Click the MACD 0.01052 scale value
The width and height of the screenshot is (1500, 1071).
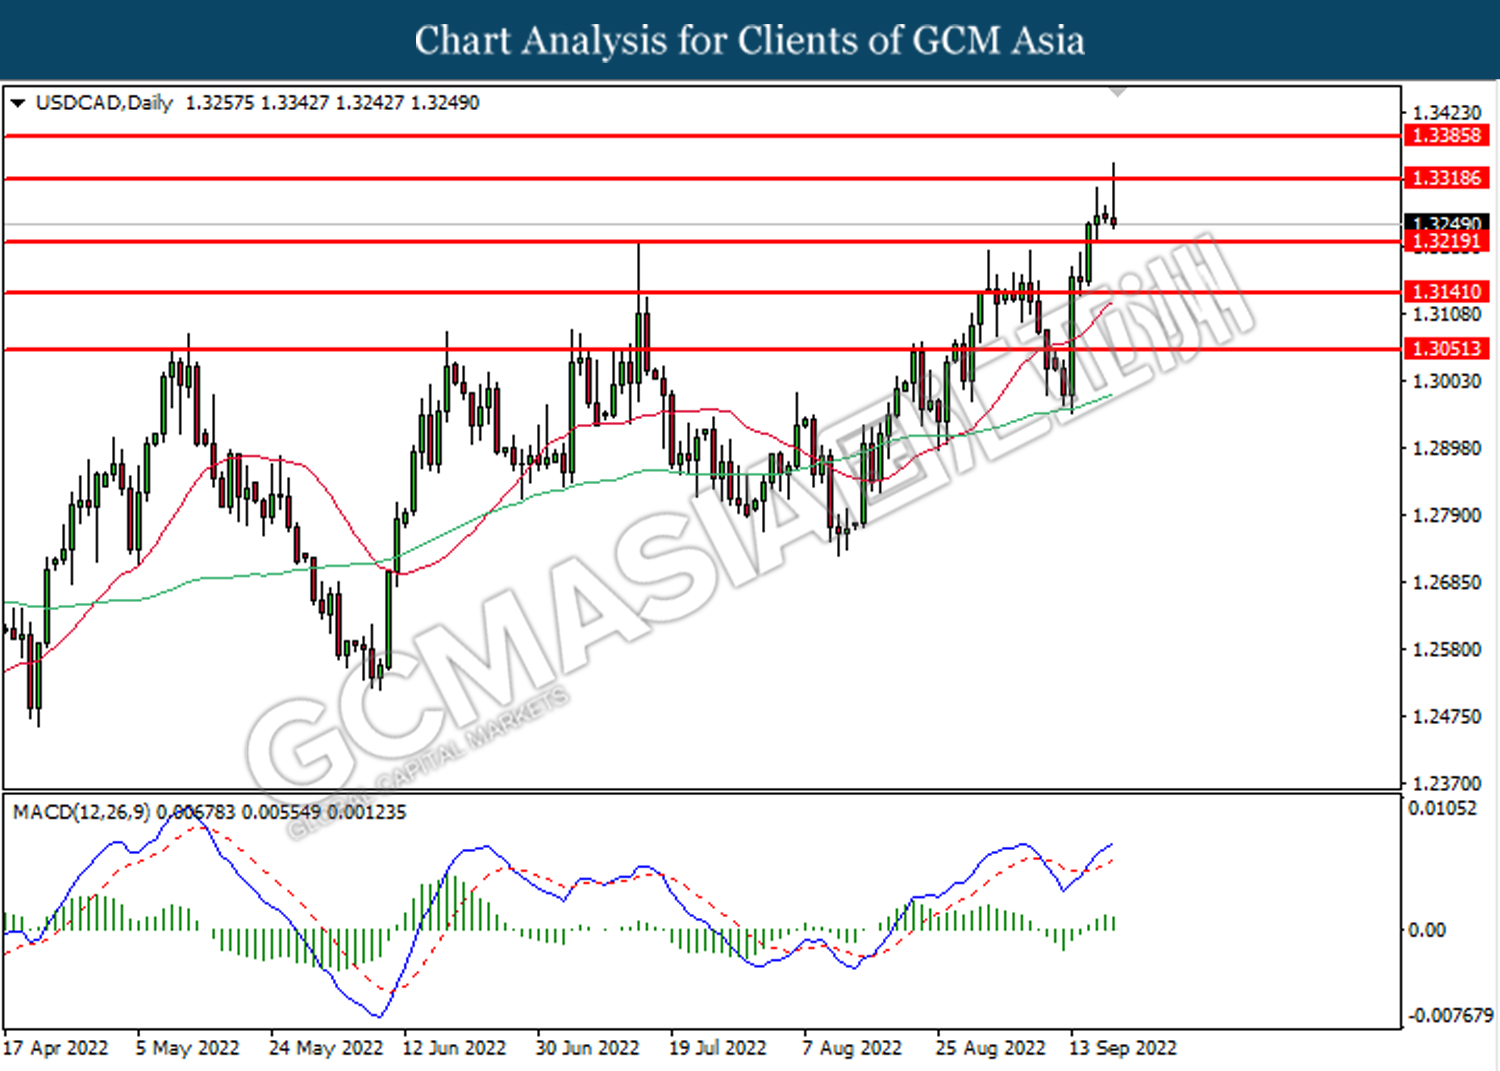(x=1442, y=808)
